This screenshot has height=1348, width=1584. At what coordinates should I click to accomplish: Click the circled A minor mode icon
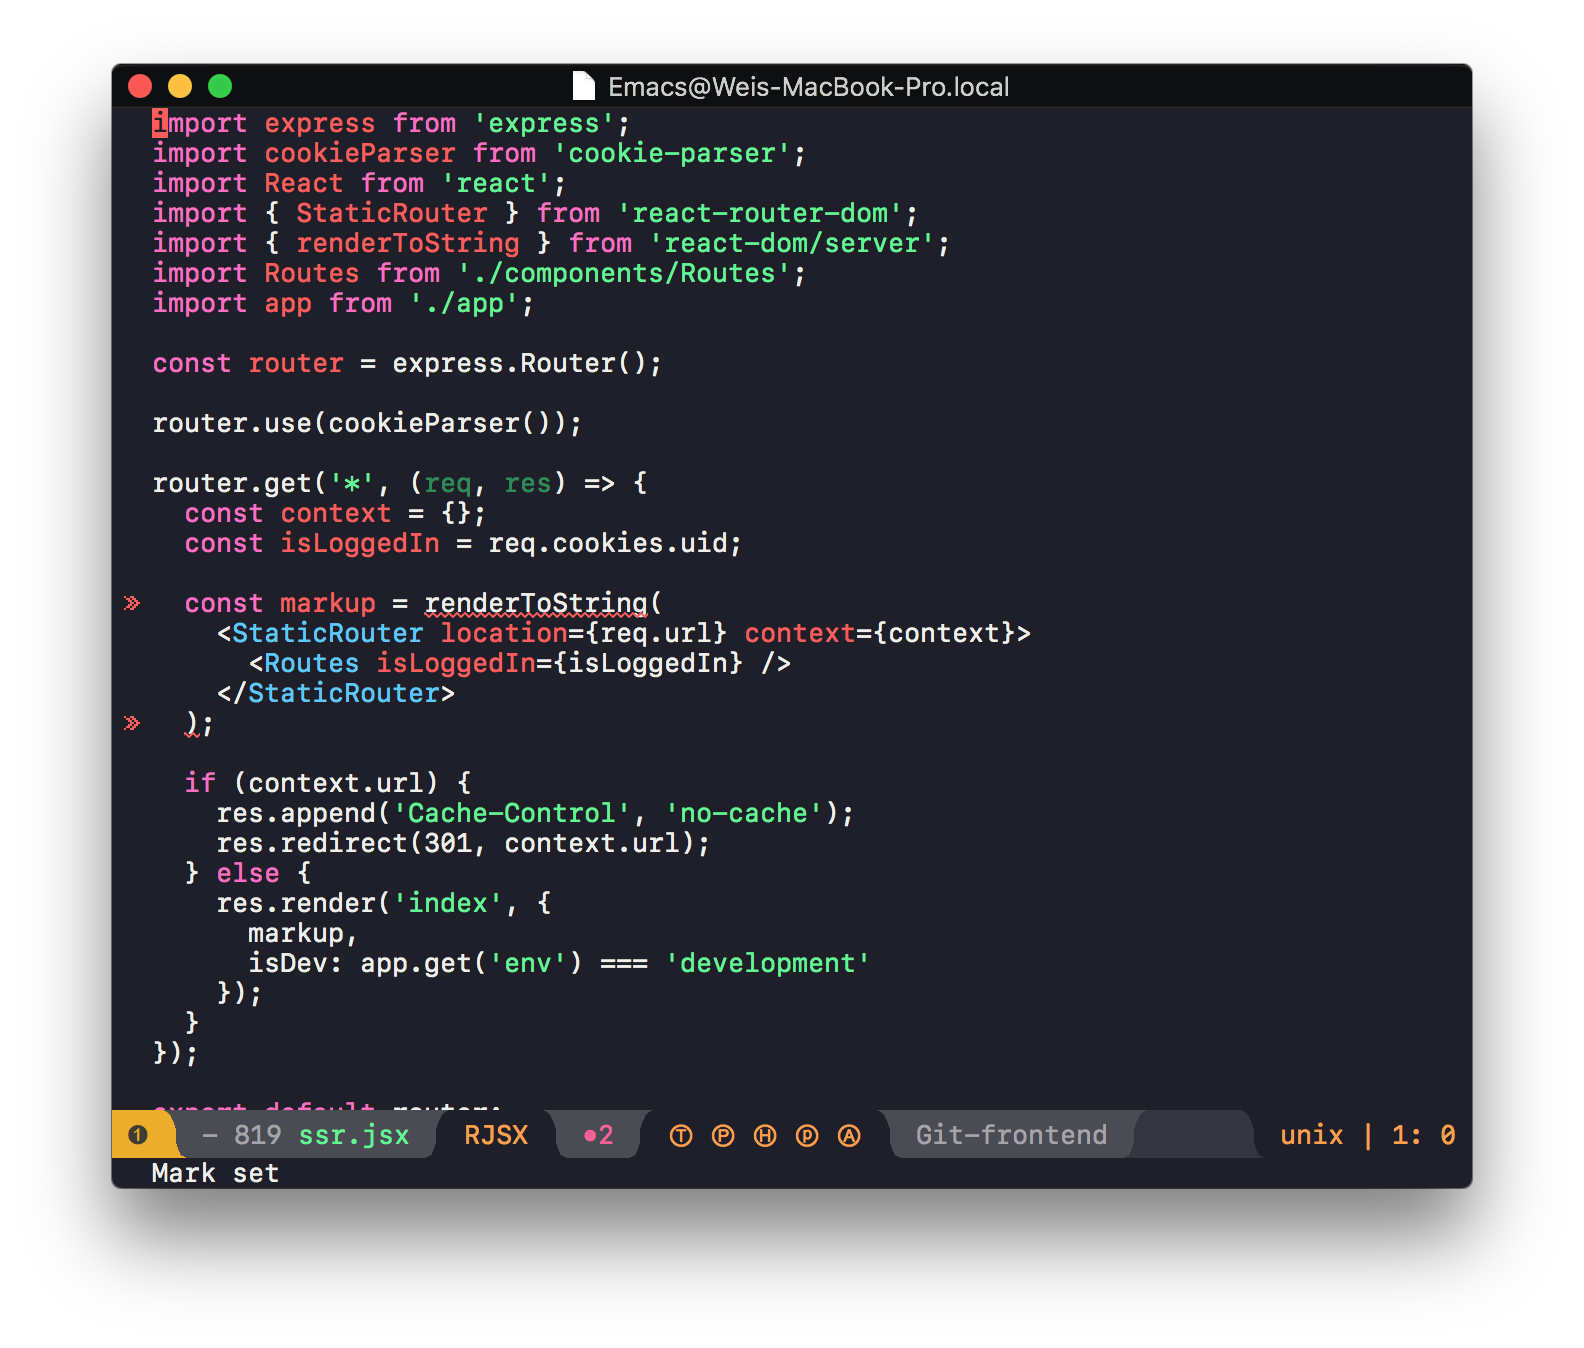[x=849, y=1136]
